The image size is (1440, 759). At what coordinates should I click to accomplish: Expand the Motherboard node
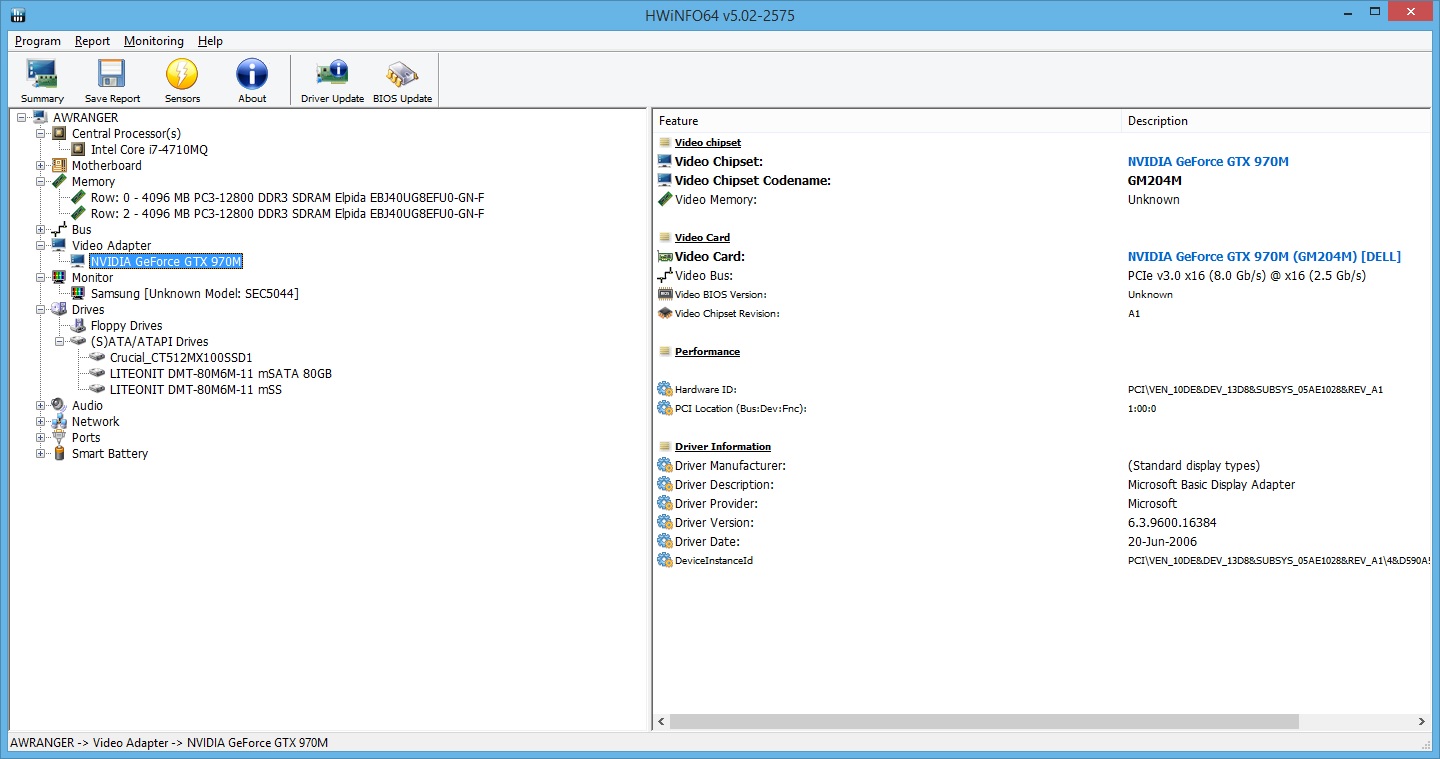pyautogui.click(x=41, y=166)
